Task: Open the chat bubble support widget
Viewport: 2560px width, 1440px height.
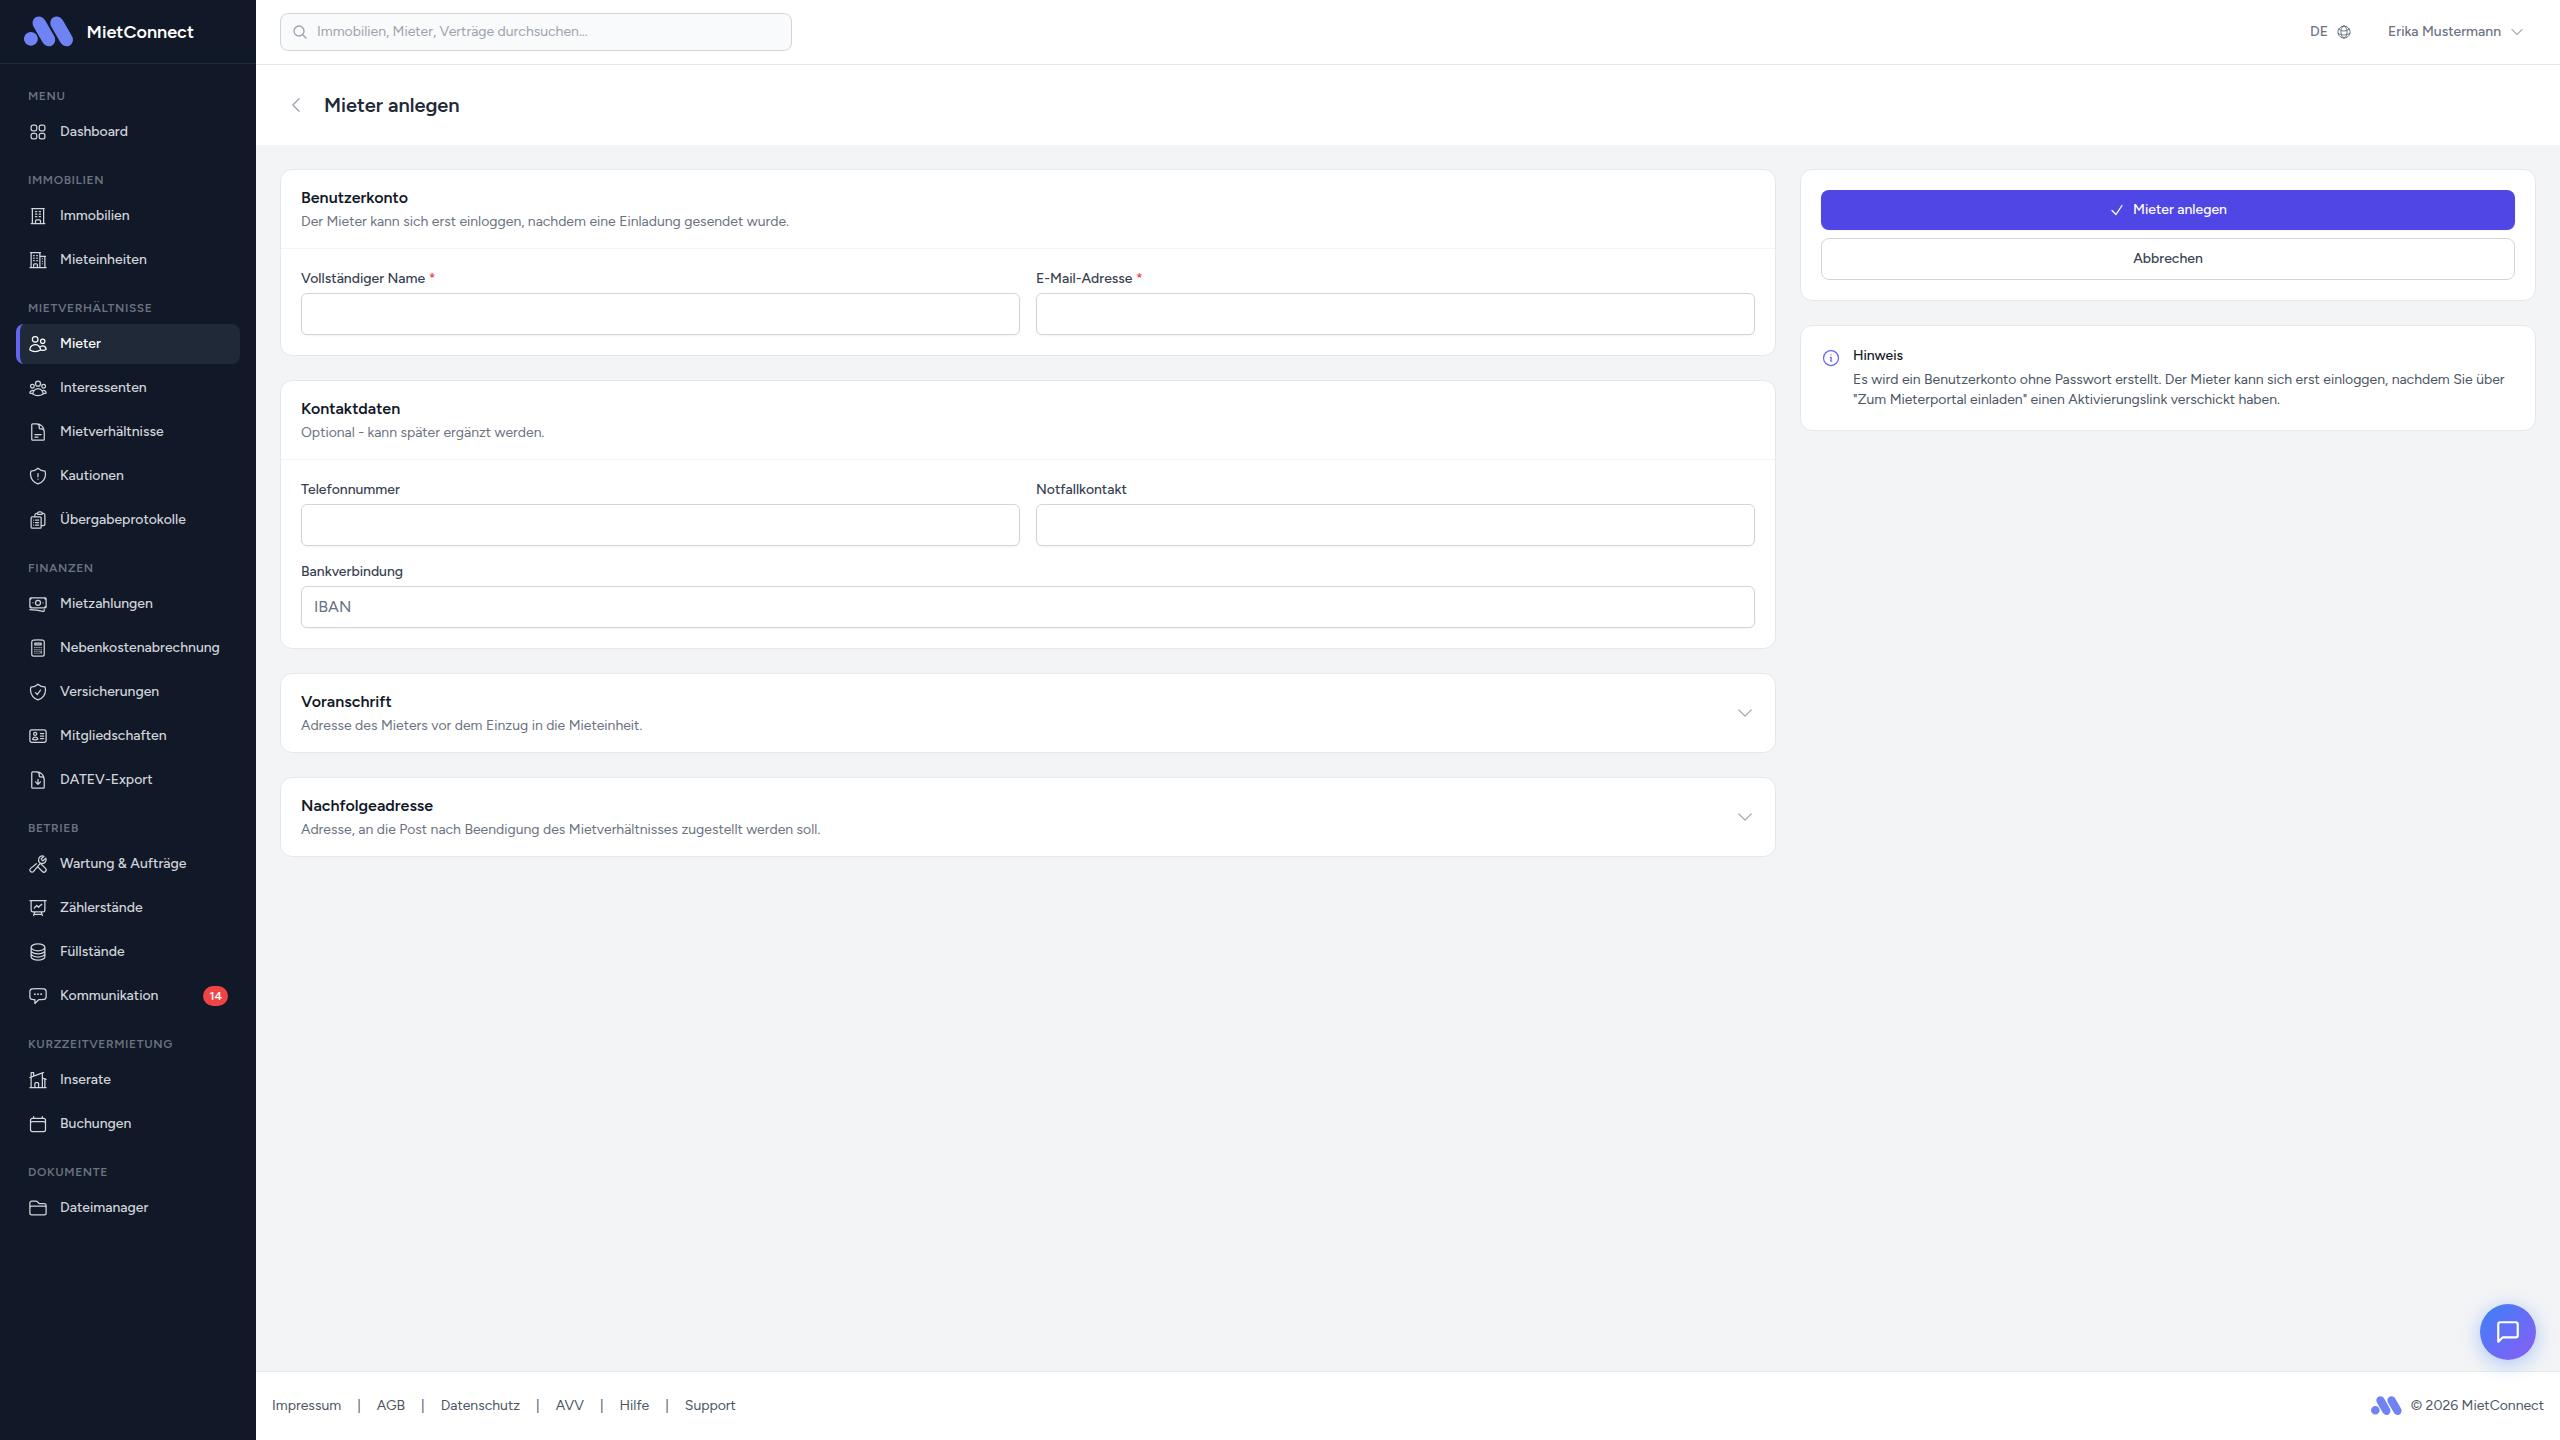Action: [2507, 1331]
